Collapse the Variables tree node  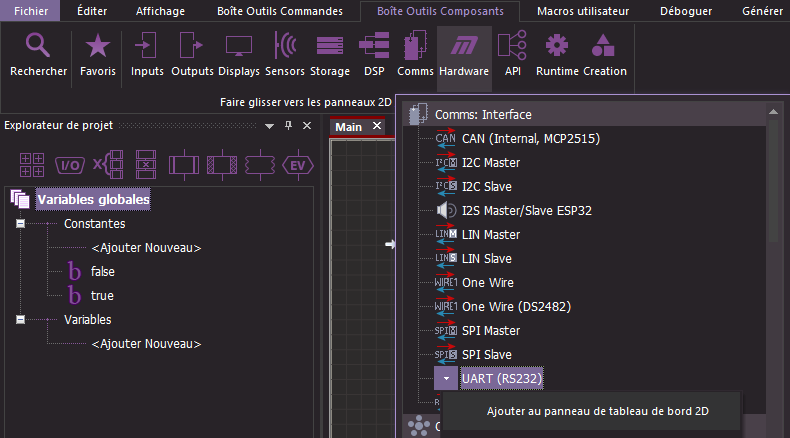pos(19,320)
